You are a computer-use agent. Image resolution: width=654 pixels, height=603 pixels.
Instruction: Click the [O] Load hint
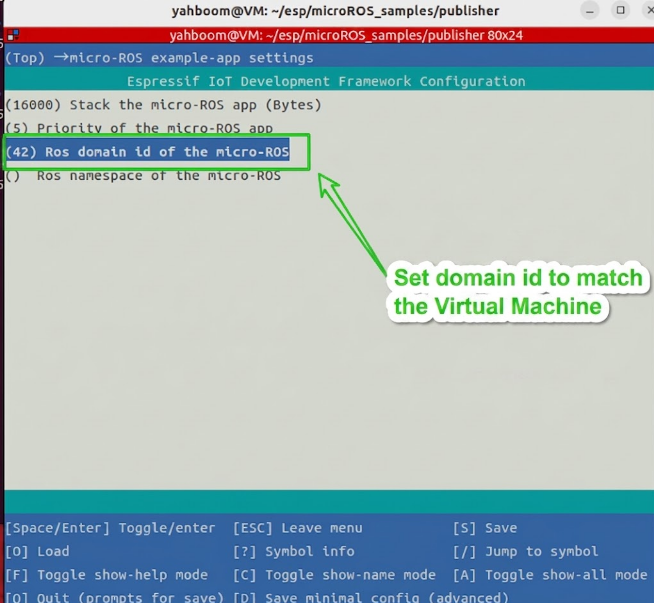point(37,551)
